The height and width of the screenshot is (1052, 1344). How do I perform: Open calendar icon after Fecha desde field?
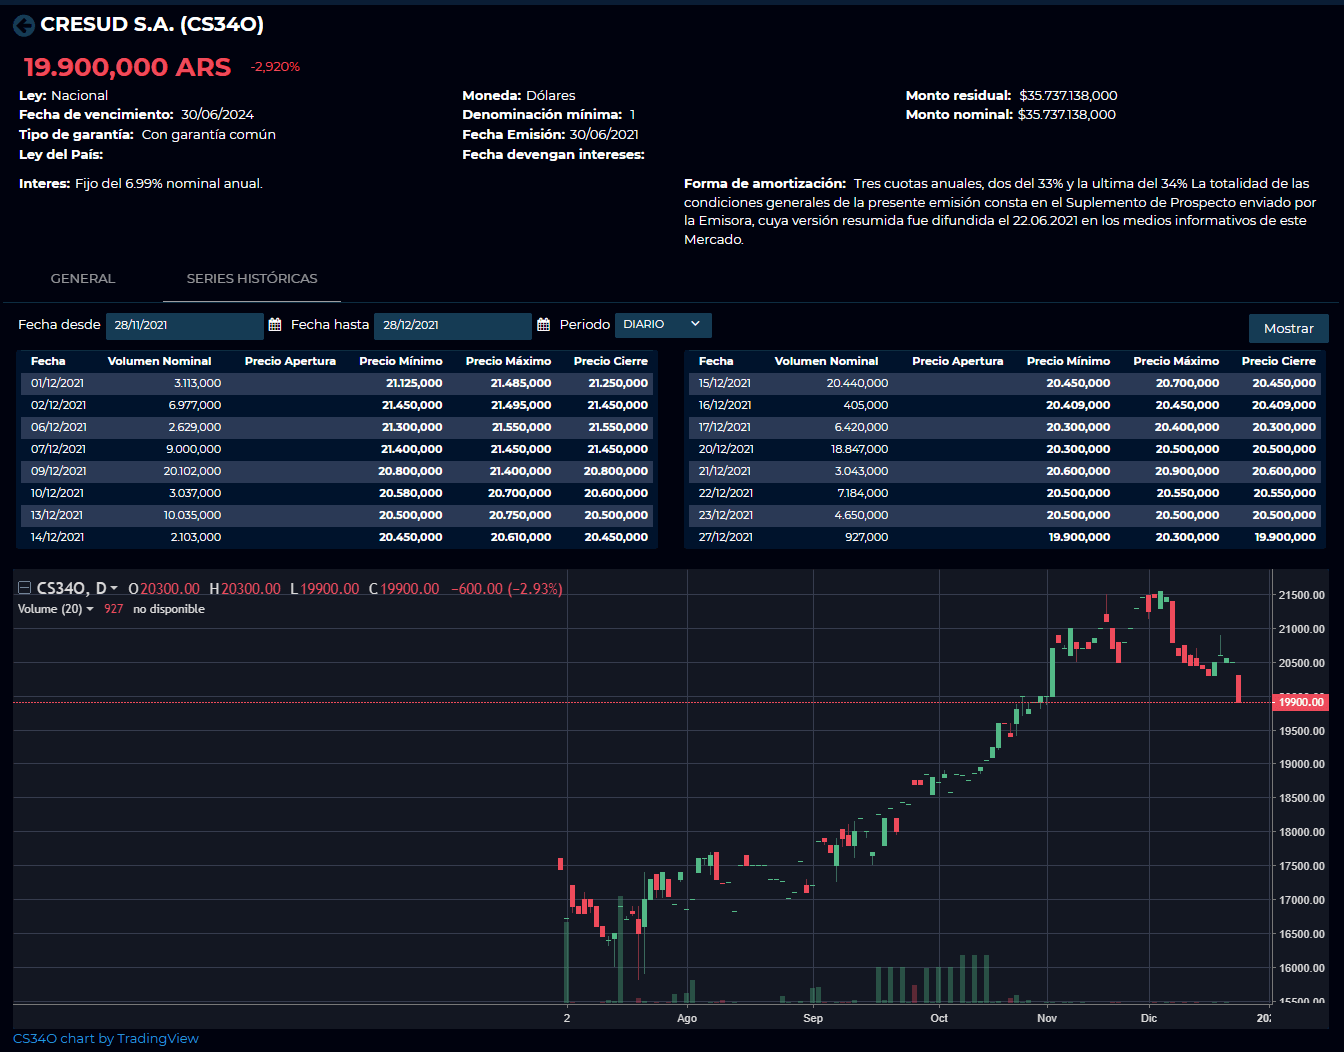(275, 325)
